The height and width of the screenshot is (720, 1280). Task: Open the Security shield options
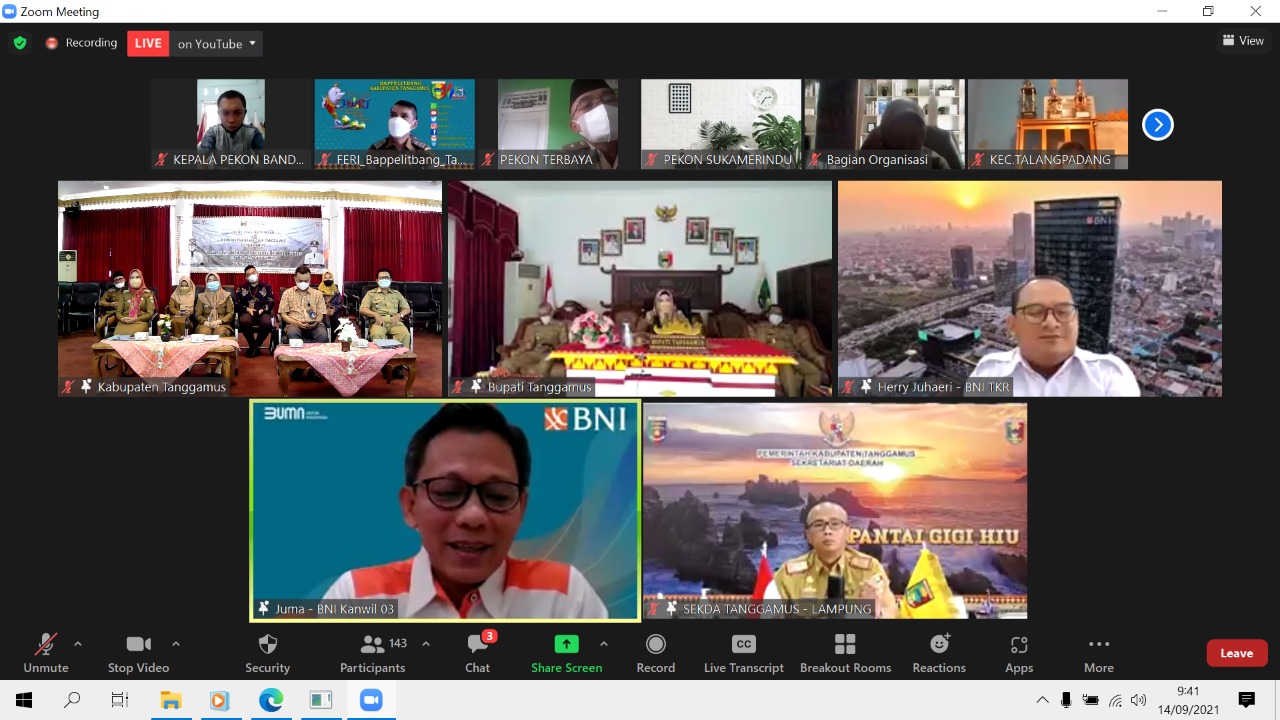point(267,653)
